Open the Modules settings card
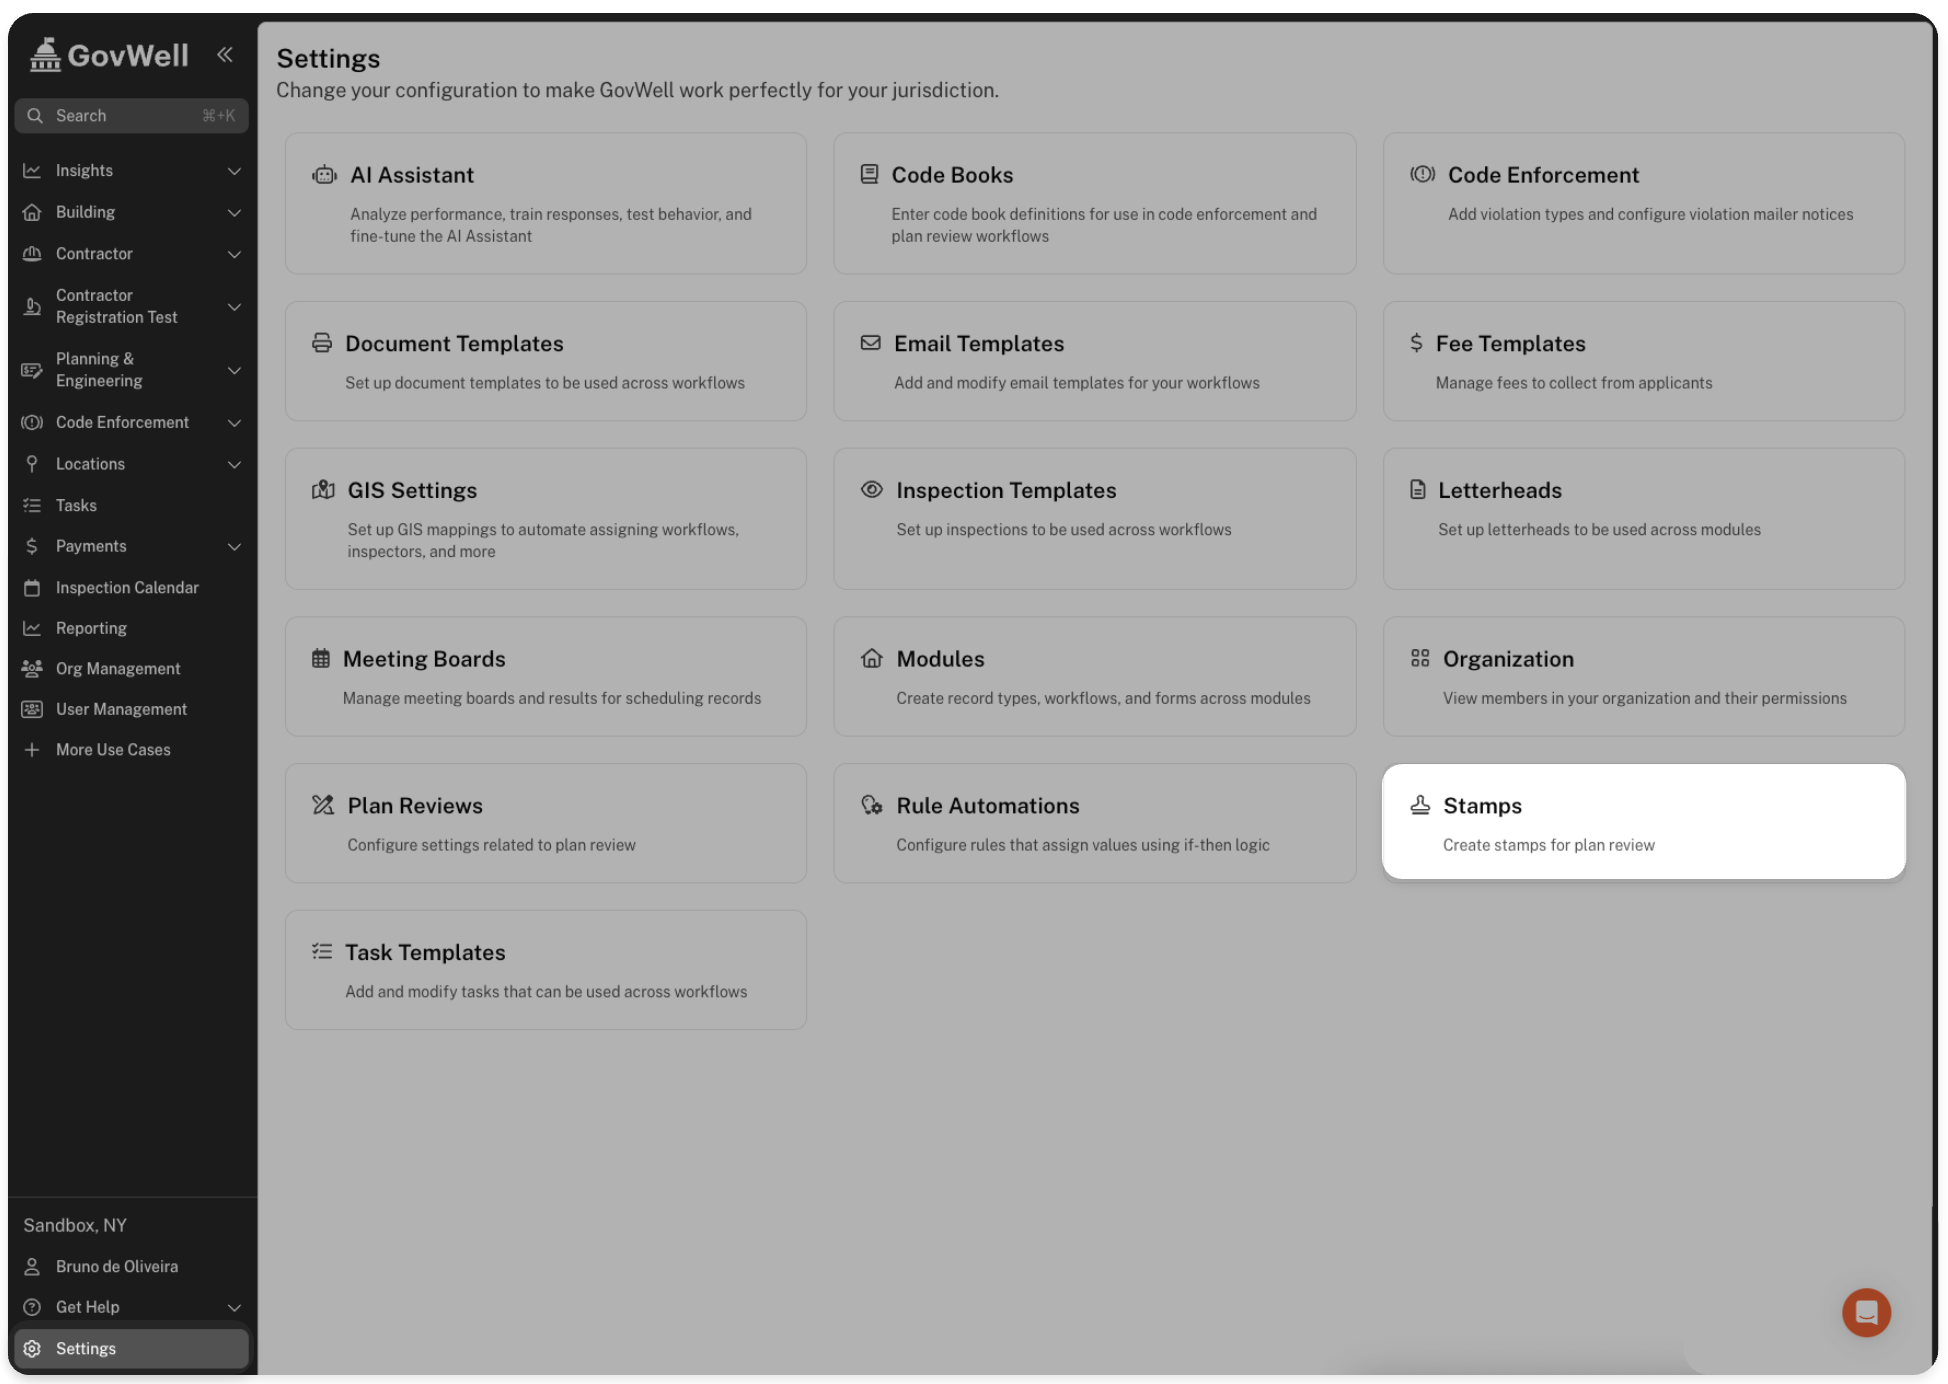The width and height of the screenshot is (1948, 1384). [1094, 677]
